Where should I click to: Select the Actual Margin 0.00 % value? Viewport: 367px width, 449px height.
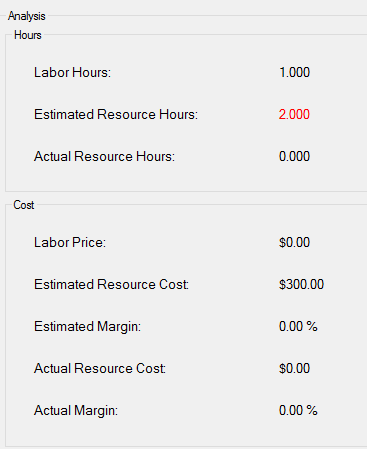298,410
